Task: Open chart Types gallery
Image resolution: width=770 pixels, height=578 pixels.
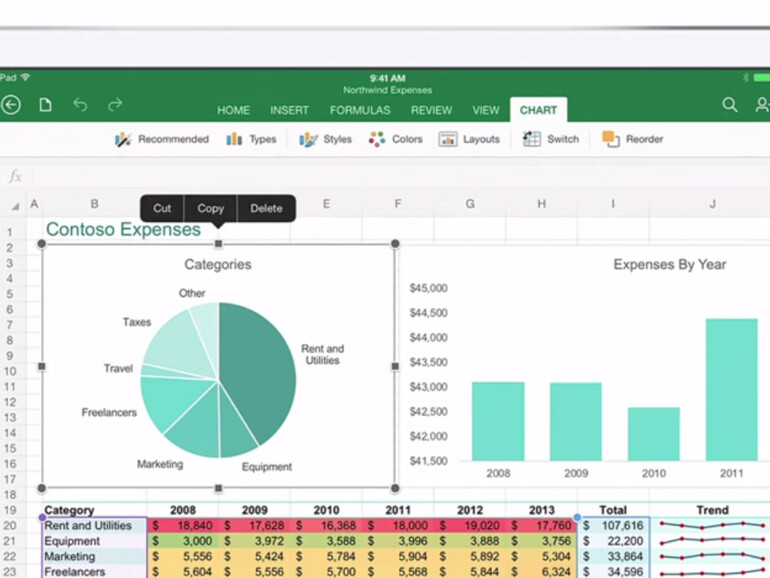Action: (251, 139)
